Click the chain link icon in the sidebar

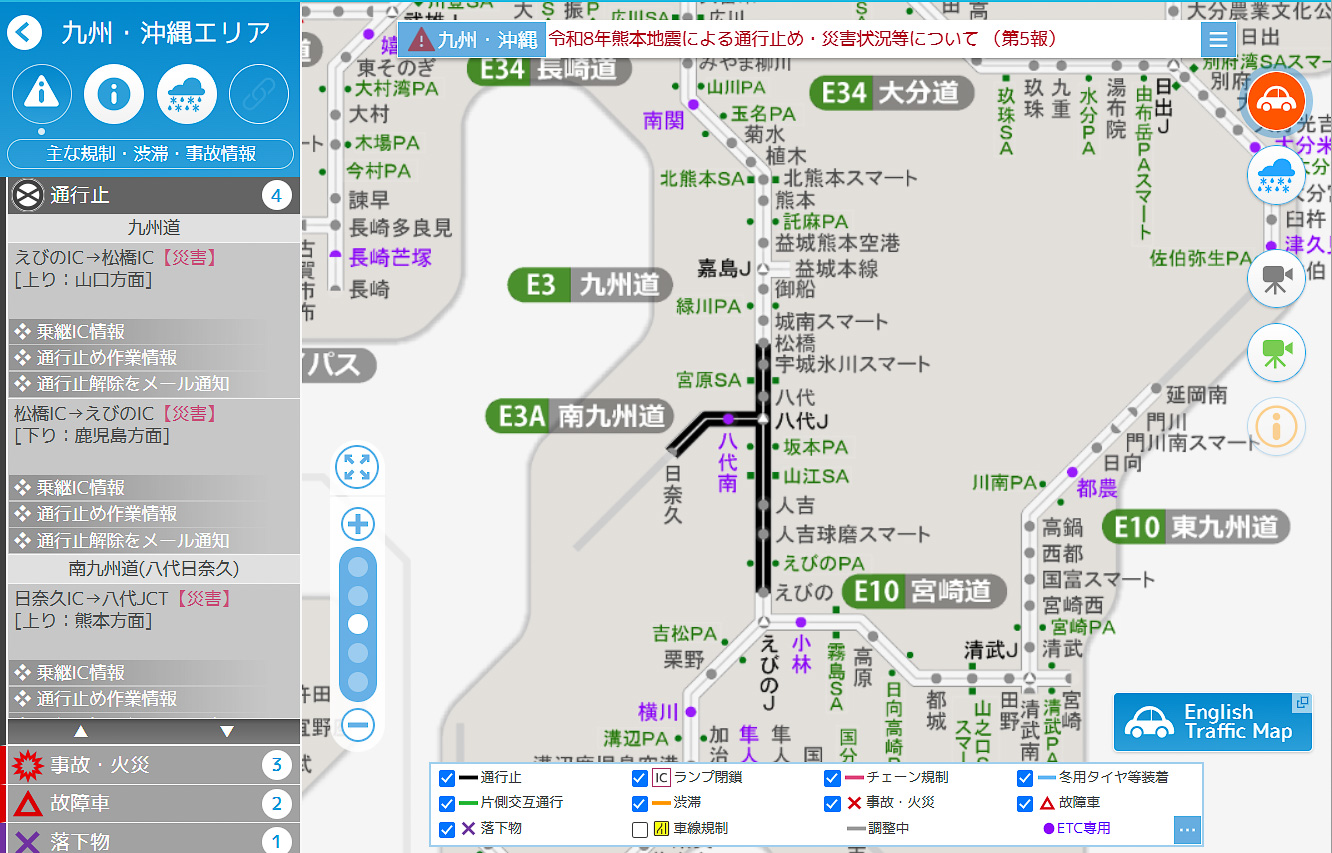pyautogui.click(x=259, y=94)
